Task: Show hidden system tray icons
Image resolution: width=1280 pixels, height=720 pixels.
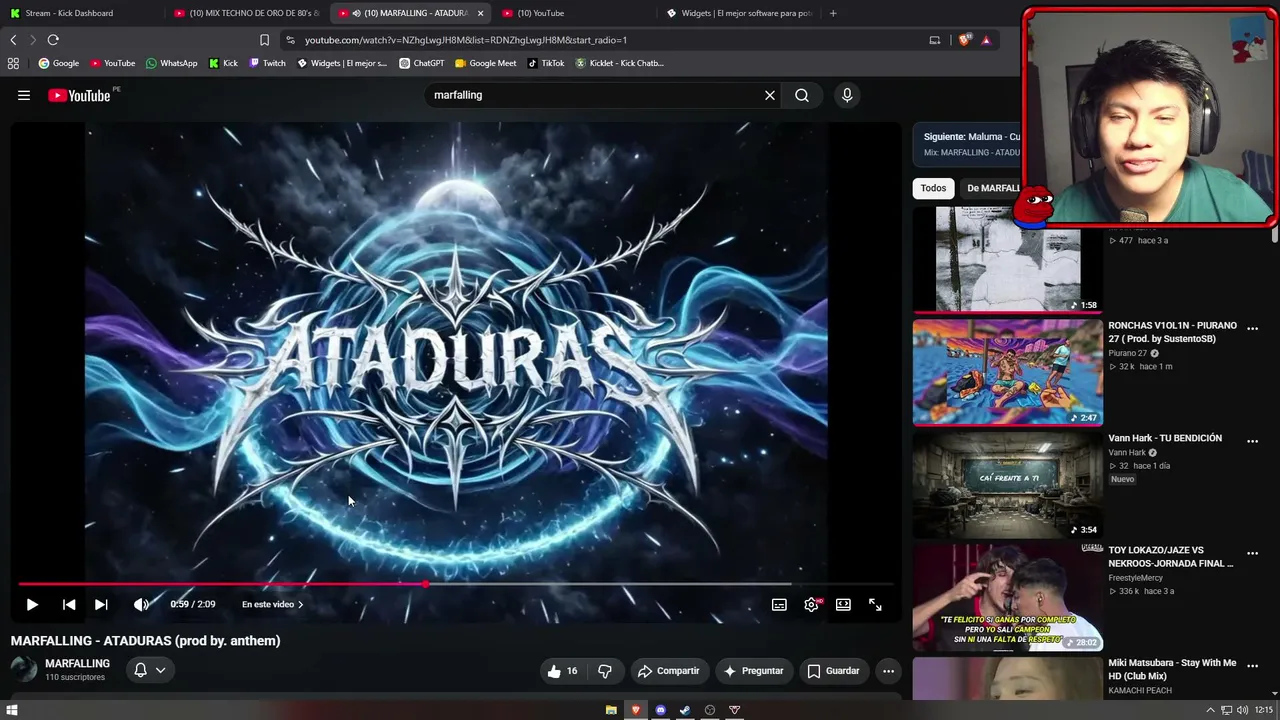Action: [1210, 710]
